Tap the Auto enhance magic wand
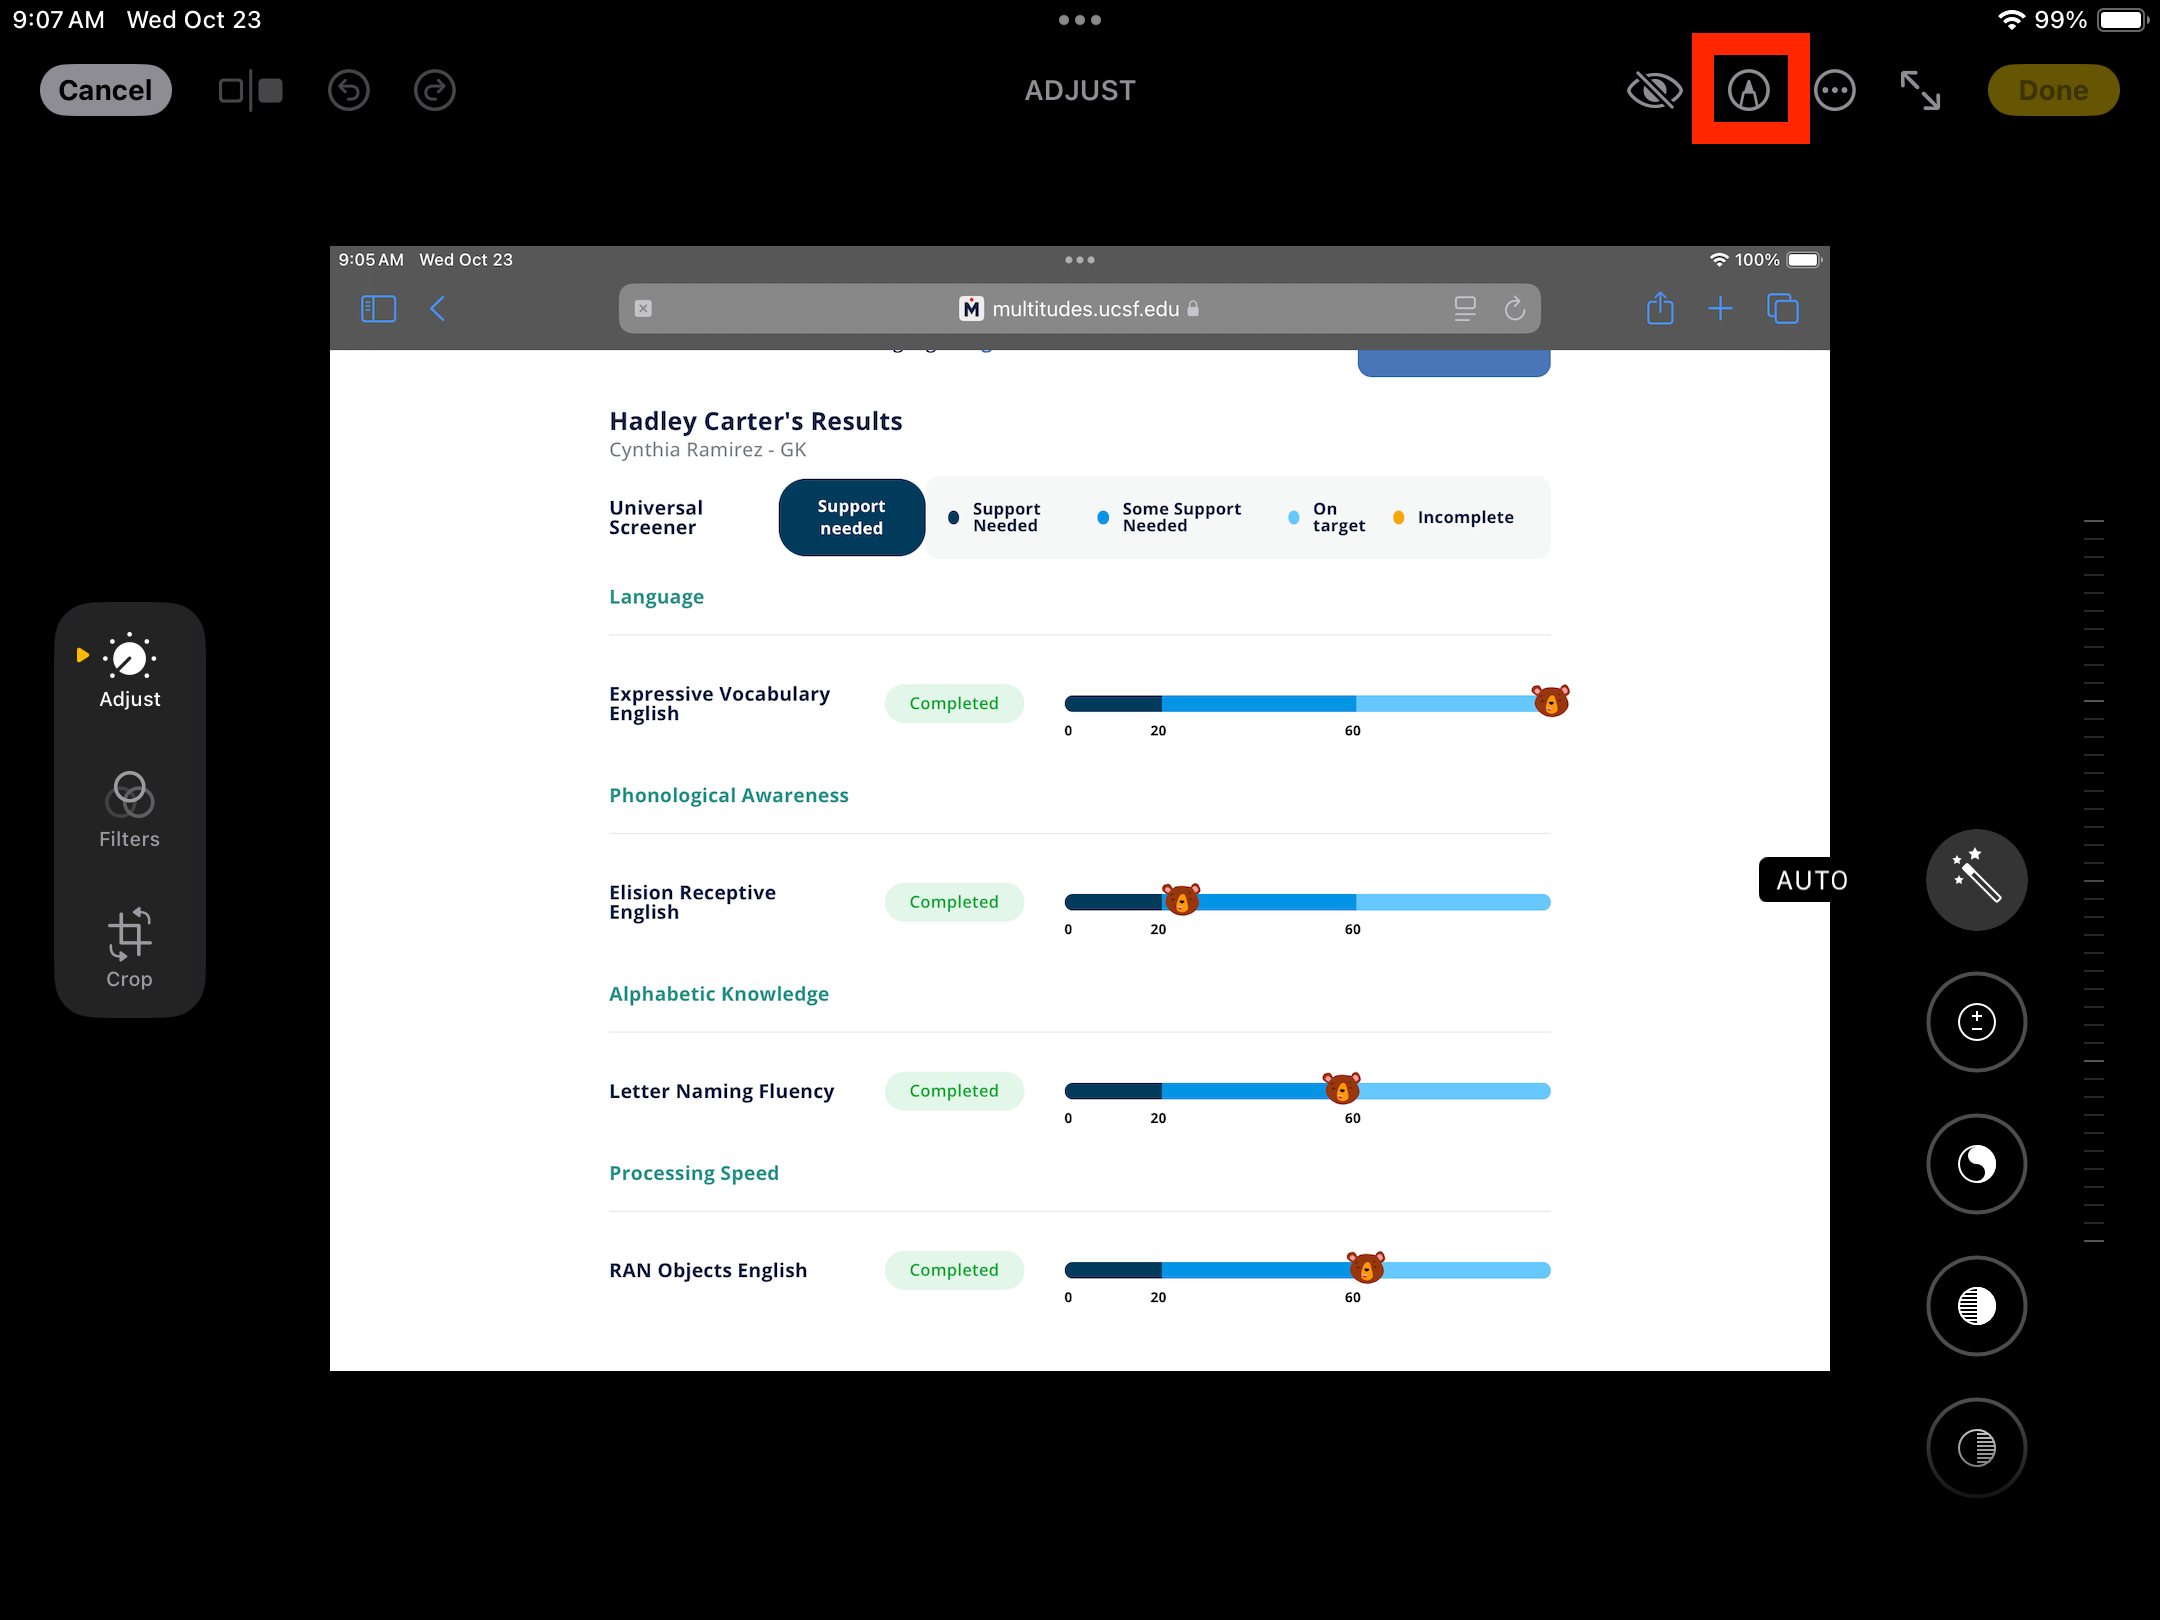The image size is (2160, 1620). click(x=1976, y=880)
